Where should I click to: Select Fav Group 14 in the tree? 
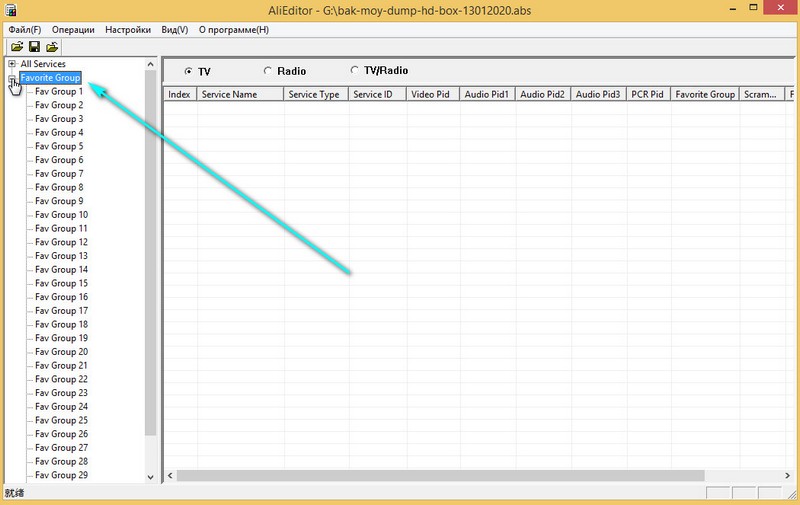click(x=61, y=270)
